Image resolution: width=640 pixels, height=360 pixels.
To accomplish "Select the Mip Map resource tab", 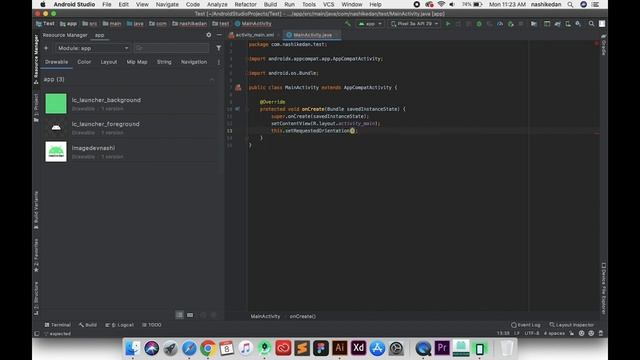I will pyautogui.click(x=137, y=62).
